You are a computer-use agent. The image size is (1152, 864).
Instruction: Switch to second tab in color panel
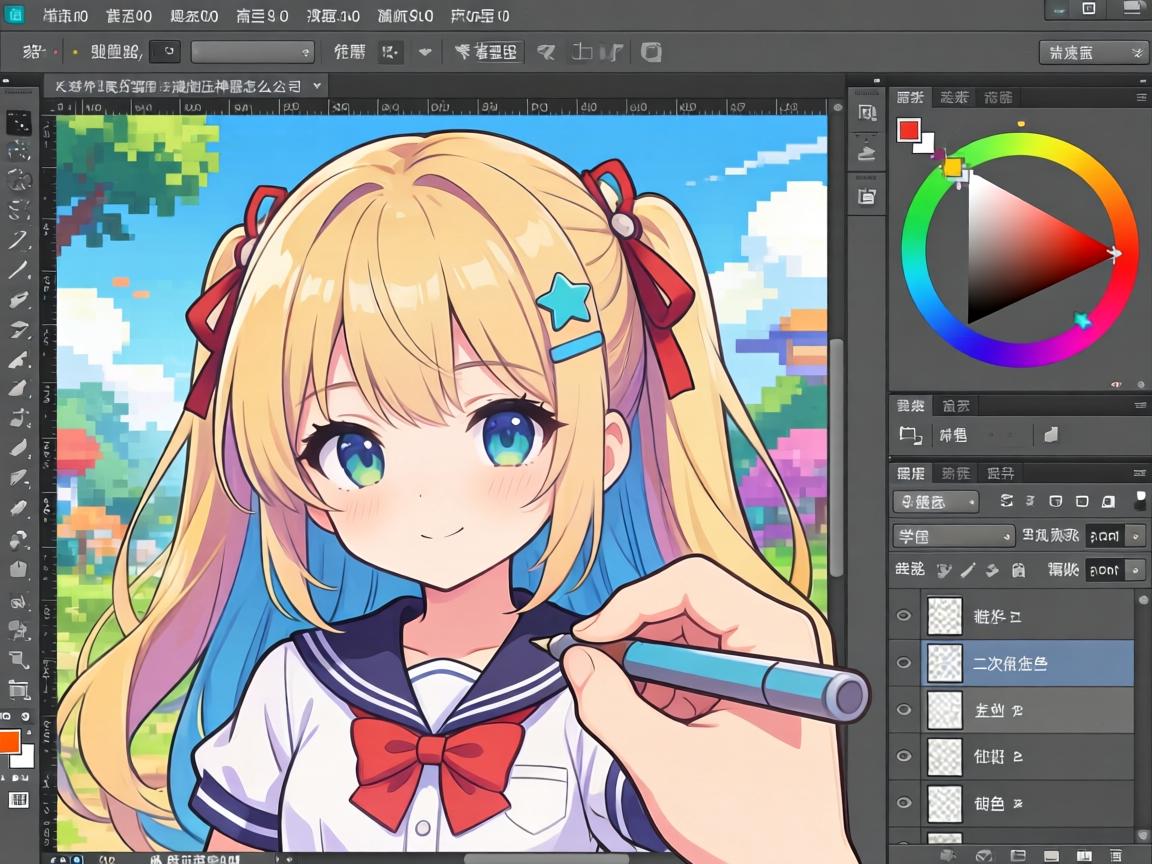tap(954, 97)
